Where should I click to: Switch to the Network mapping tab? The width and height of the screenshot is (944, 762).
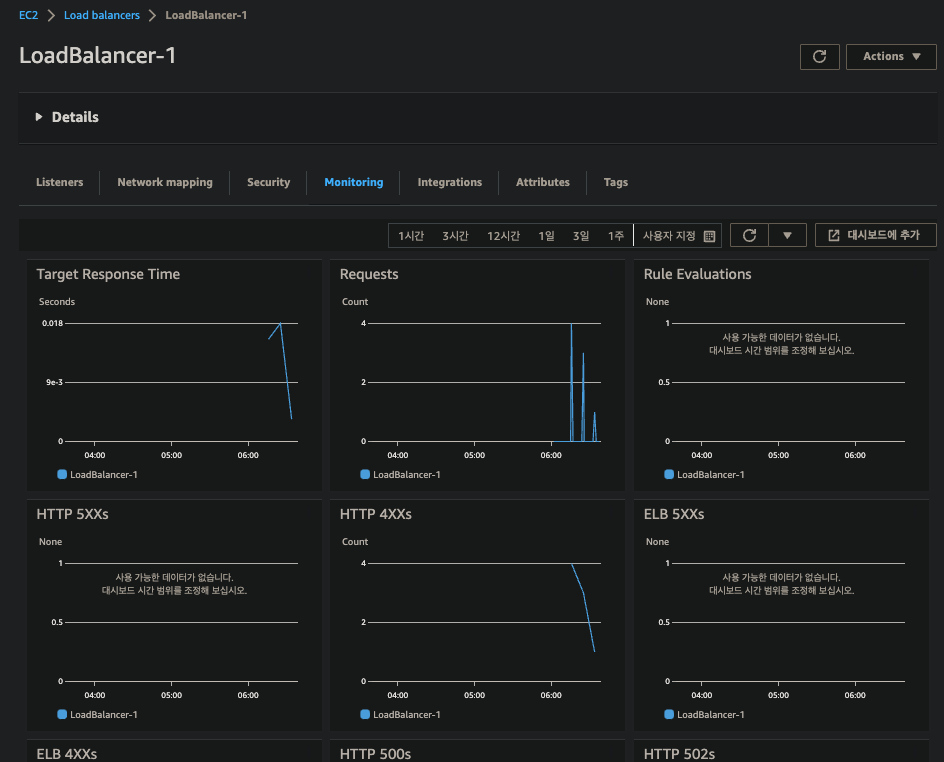tap(165, 182)
